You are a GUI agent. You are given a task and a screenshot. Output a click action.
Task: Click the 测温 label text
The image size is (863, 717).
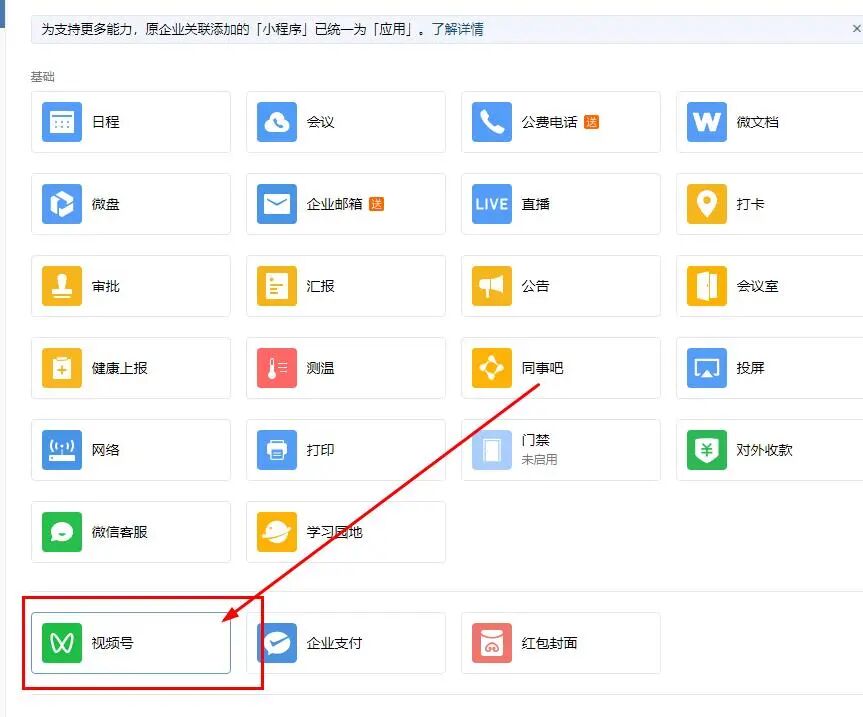pyautogui.click(x=320, y=368)
